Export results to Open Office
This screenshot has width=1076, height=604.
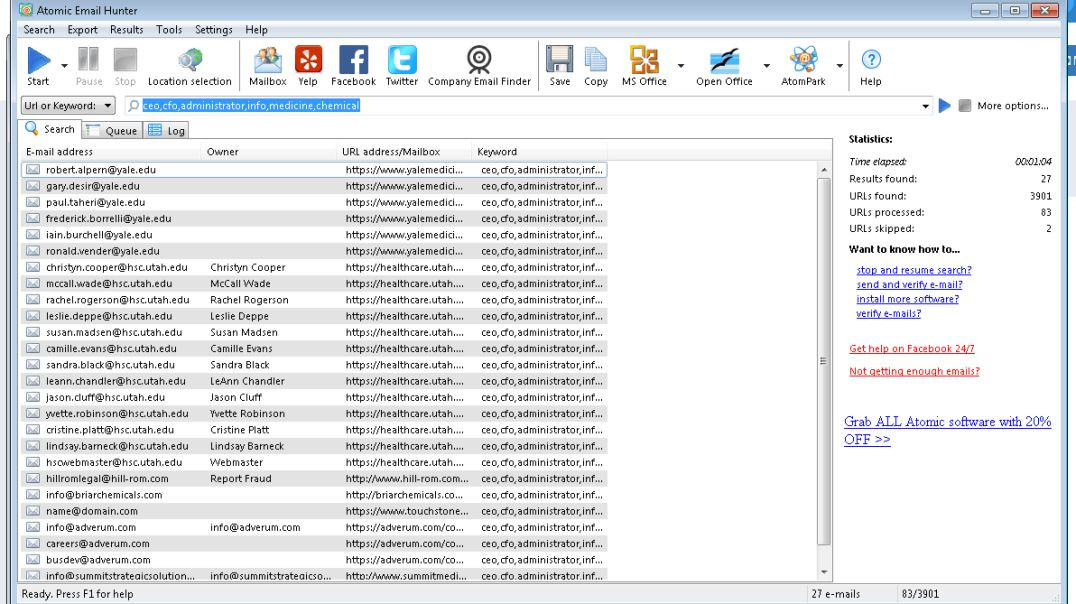[x=724, y=66]
